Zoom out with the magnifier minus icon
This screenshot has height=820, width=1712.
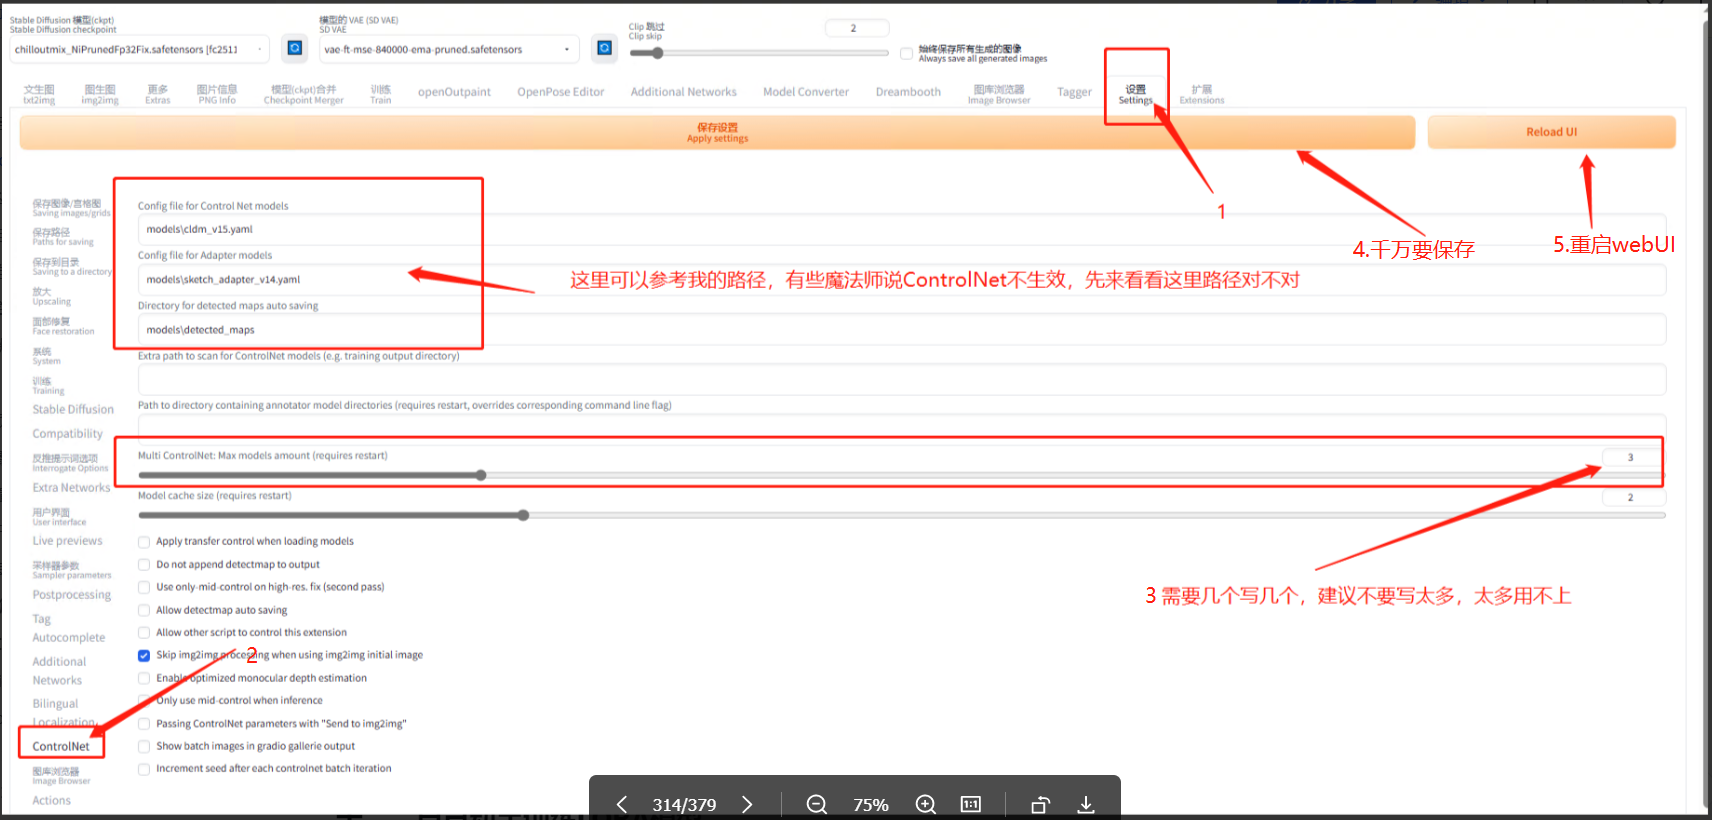(816, 804)
